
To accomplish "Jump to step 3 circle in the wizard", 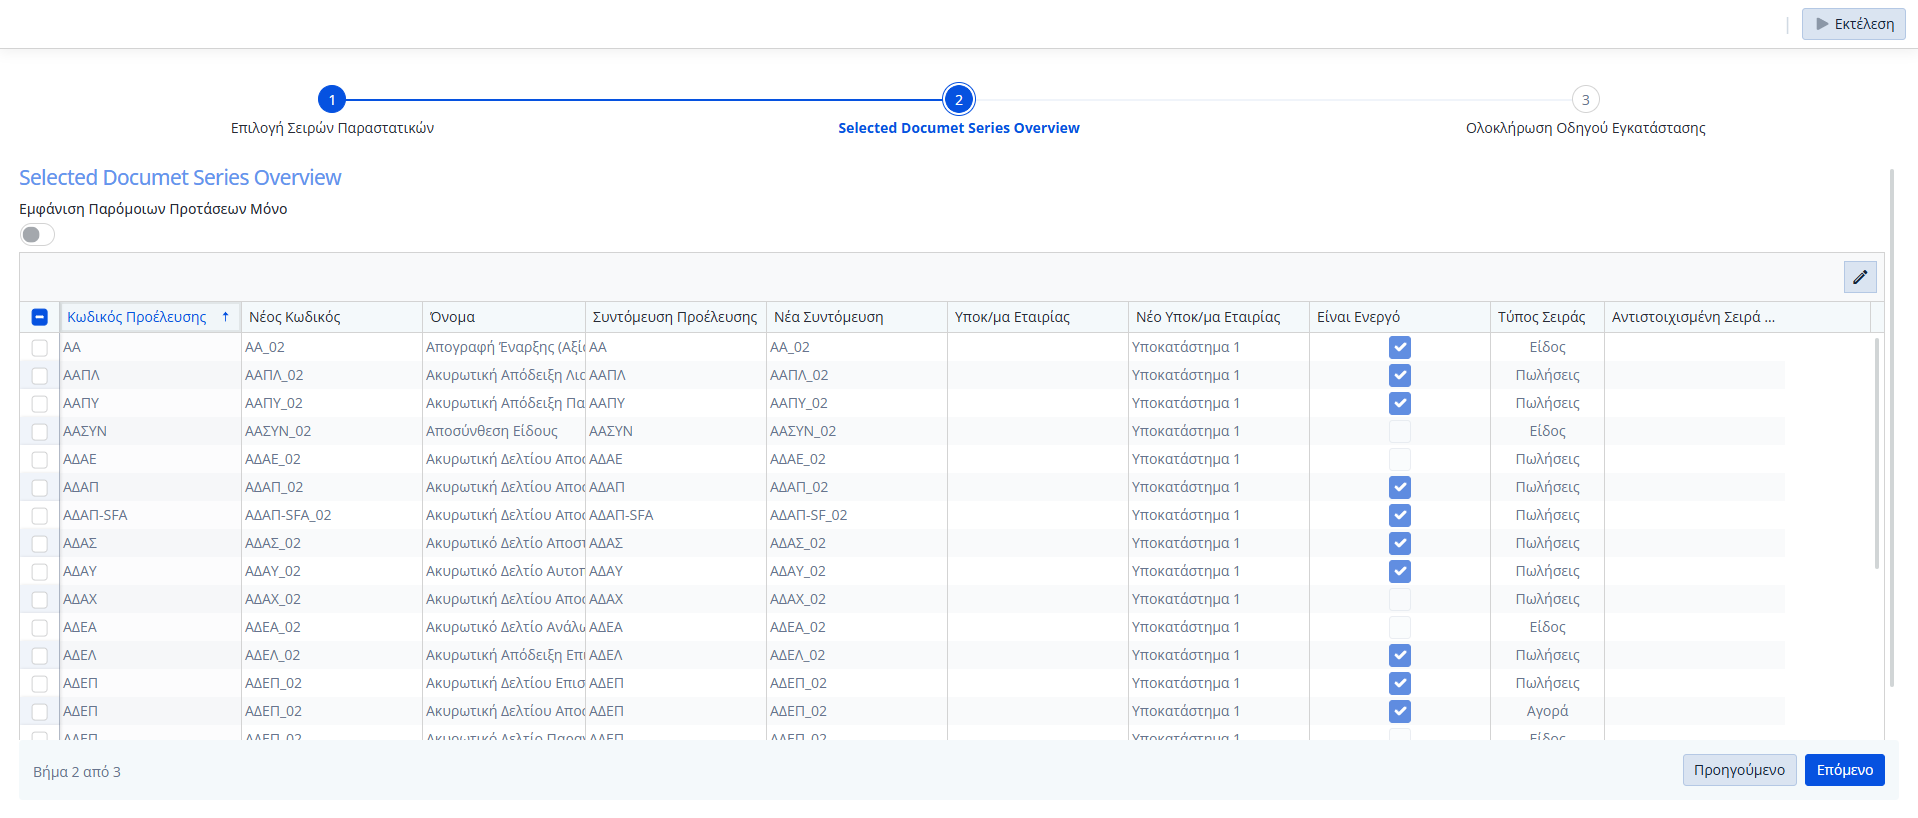I will tap(1585, 100).
